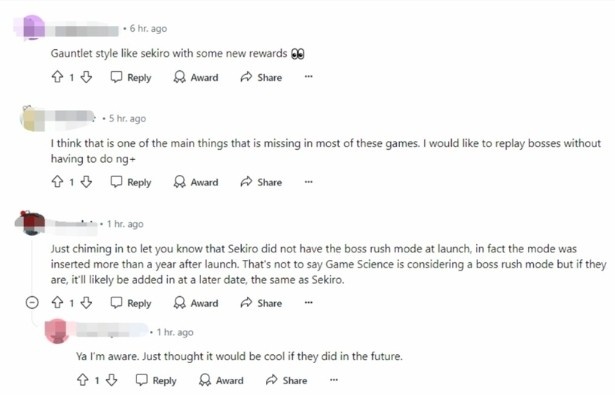Open more options on "Ya I'm aware" reply
This screenshot has height=395, width=615.
(334, 380)
